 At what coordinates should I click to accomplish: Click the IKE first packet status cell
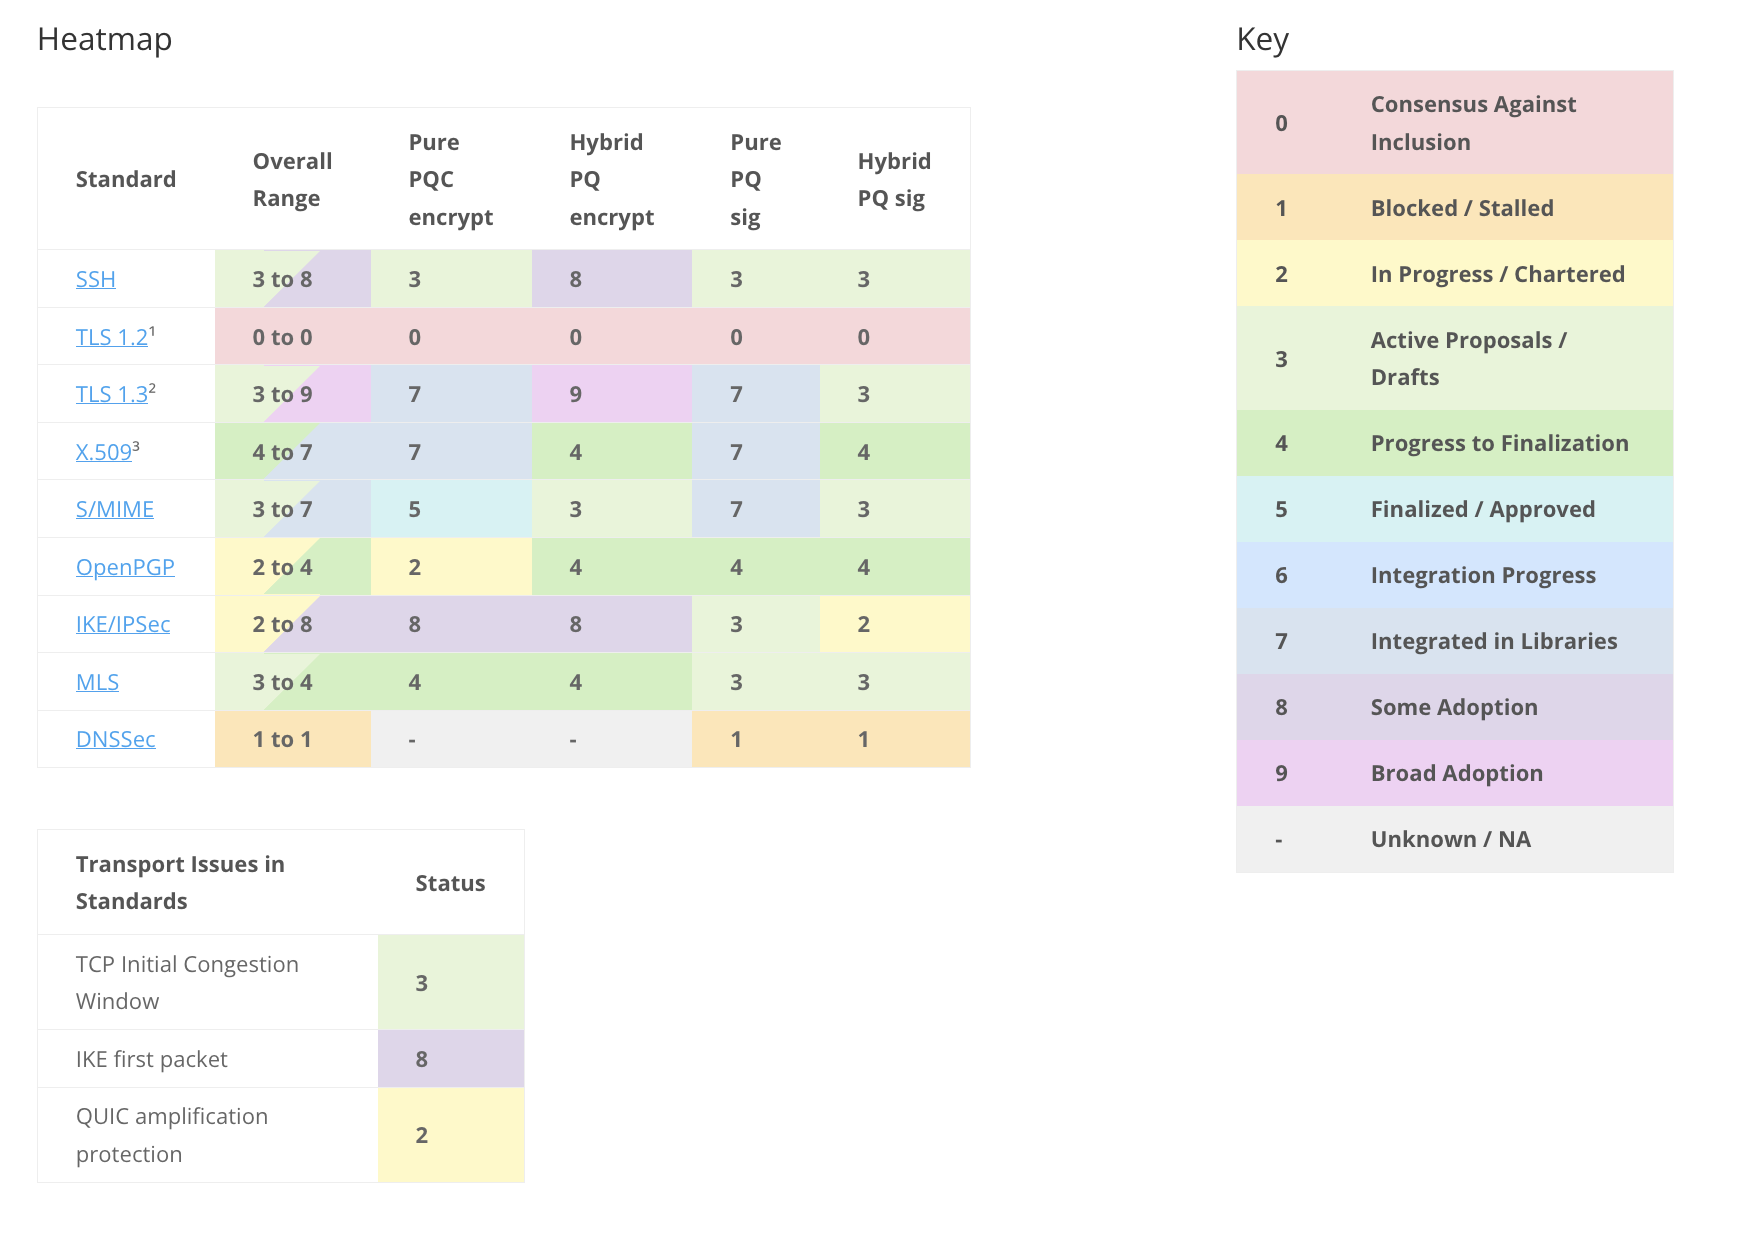(x=451, y=1059)
